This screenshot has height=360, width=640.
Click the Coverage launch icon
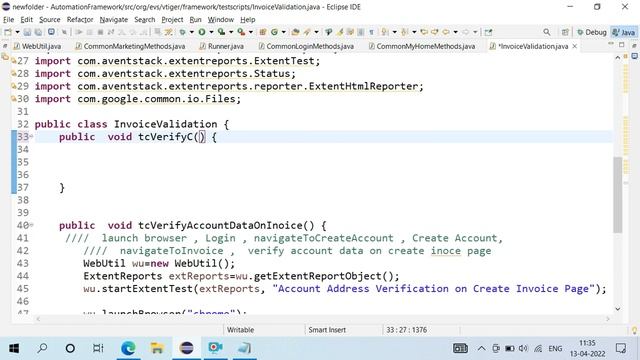tap(221, 32)
